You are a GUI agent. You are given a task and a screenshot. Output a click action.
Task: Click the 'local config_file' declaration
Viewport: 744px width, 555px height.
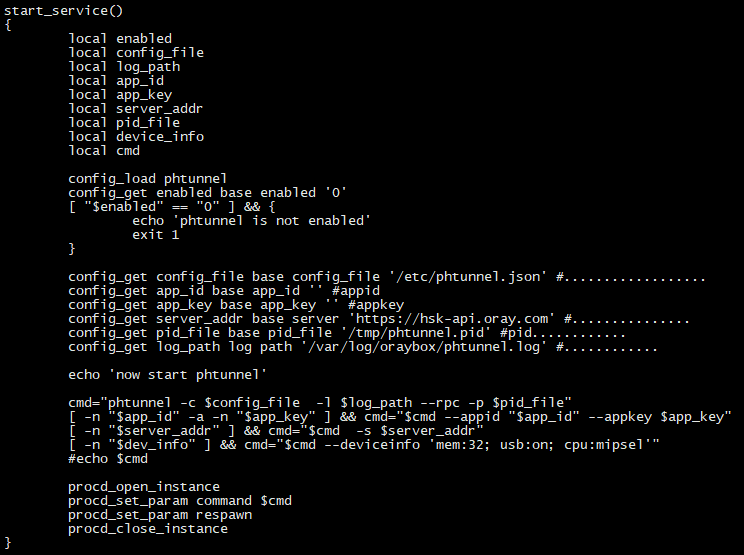[136, 53]
